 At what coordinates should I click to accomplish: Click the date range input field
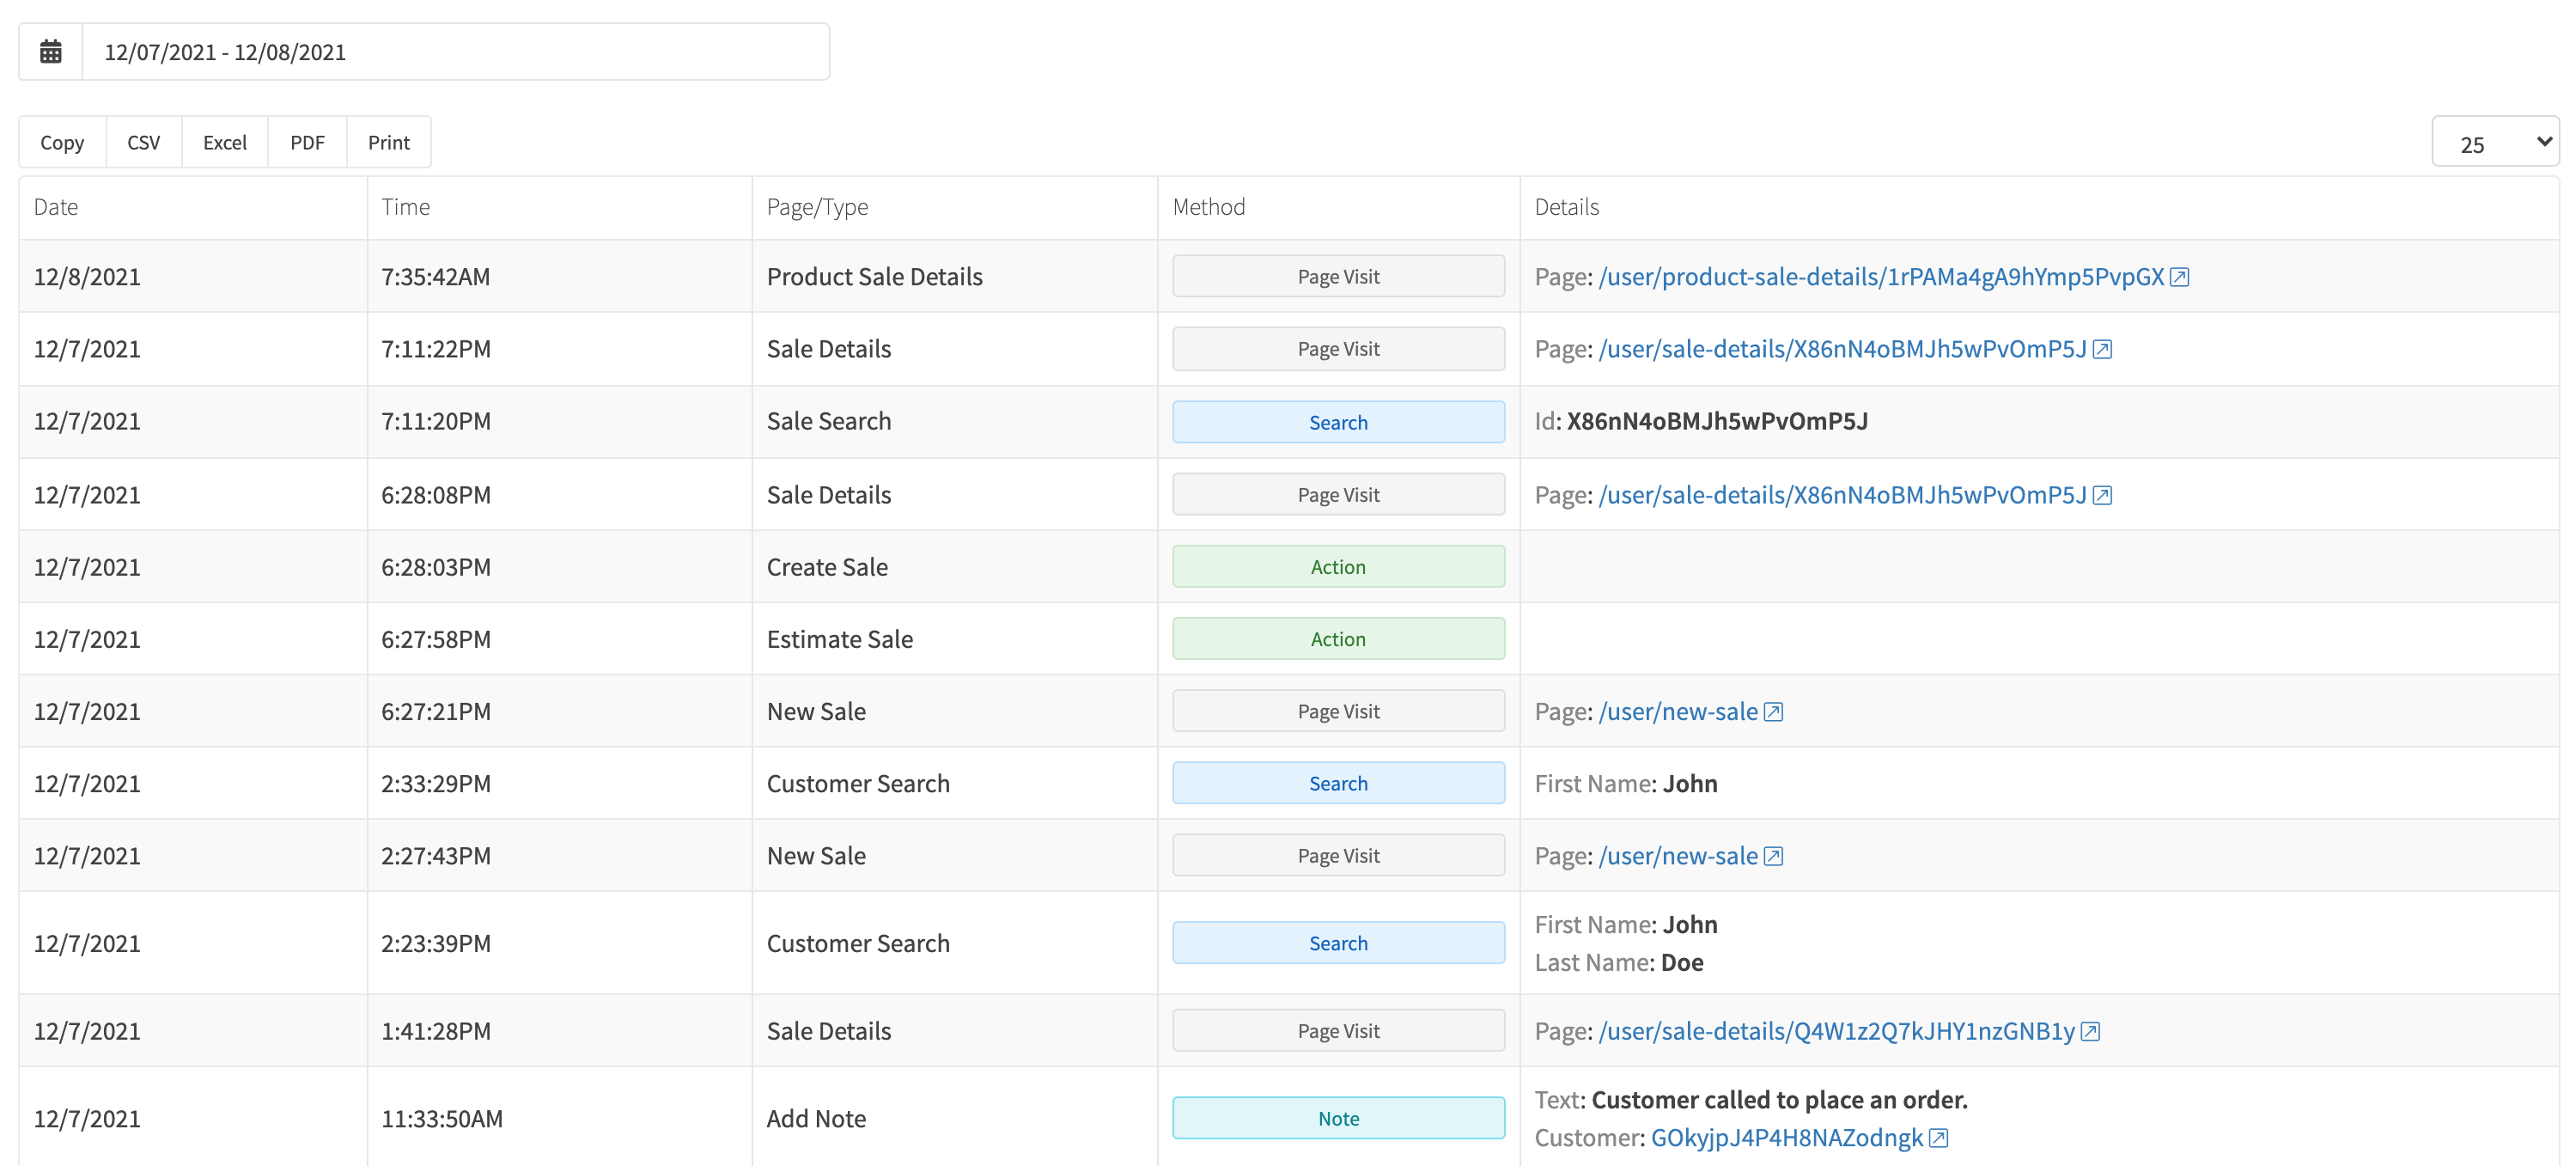[455, 52]
